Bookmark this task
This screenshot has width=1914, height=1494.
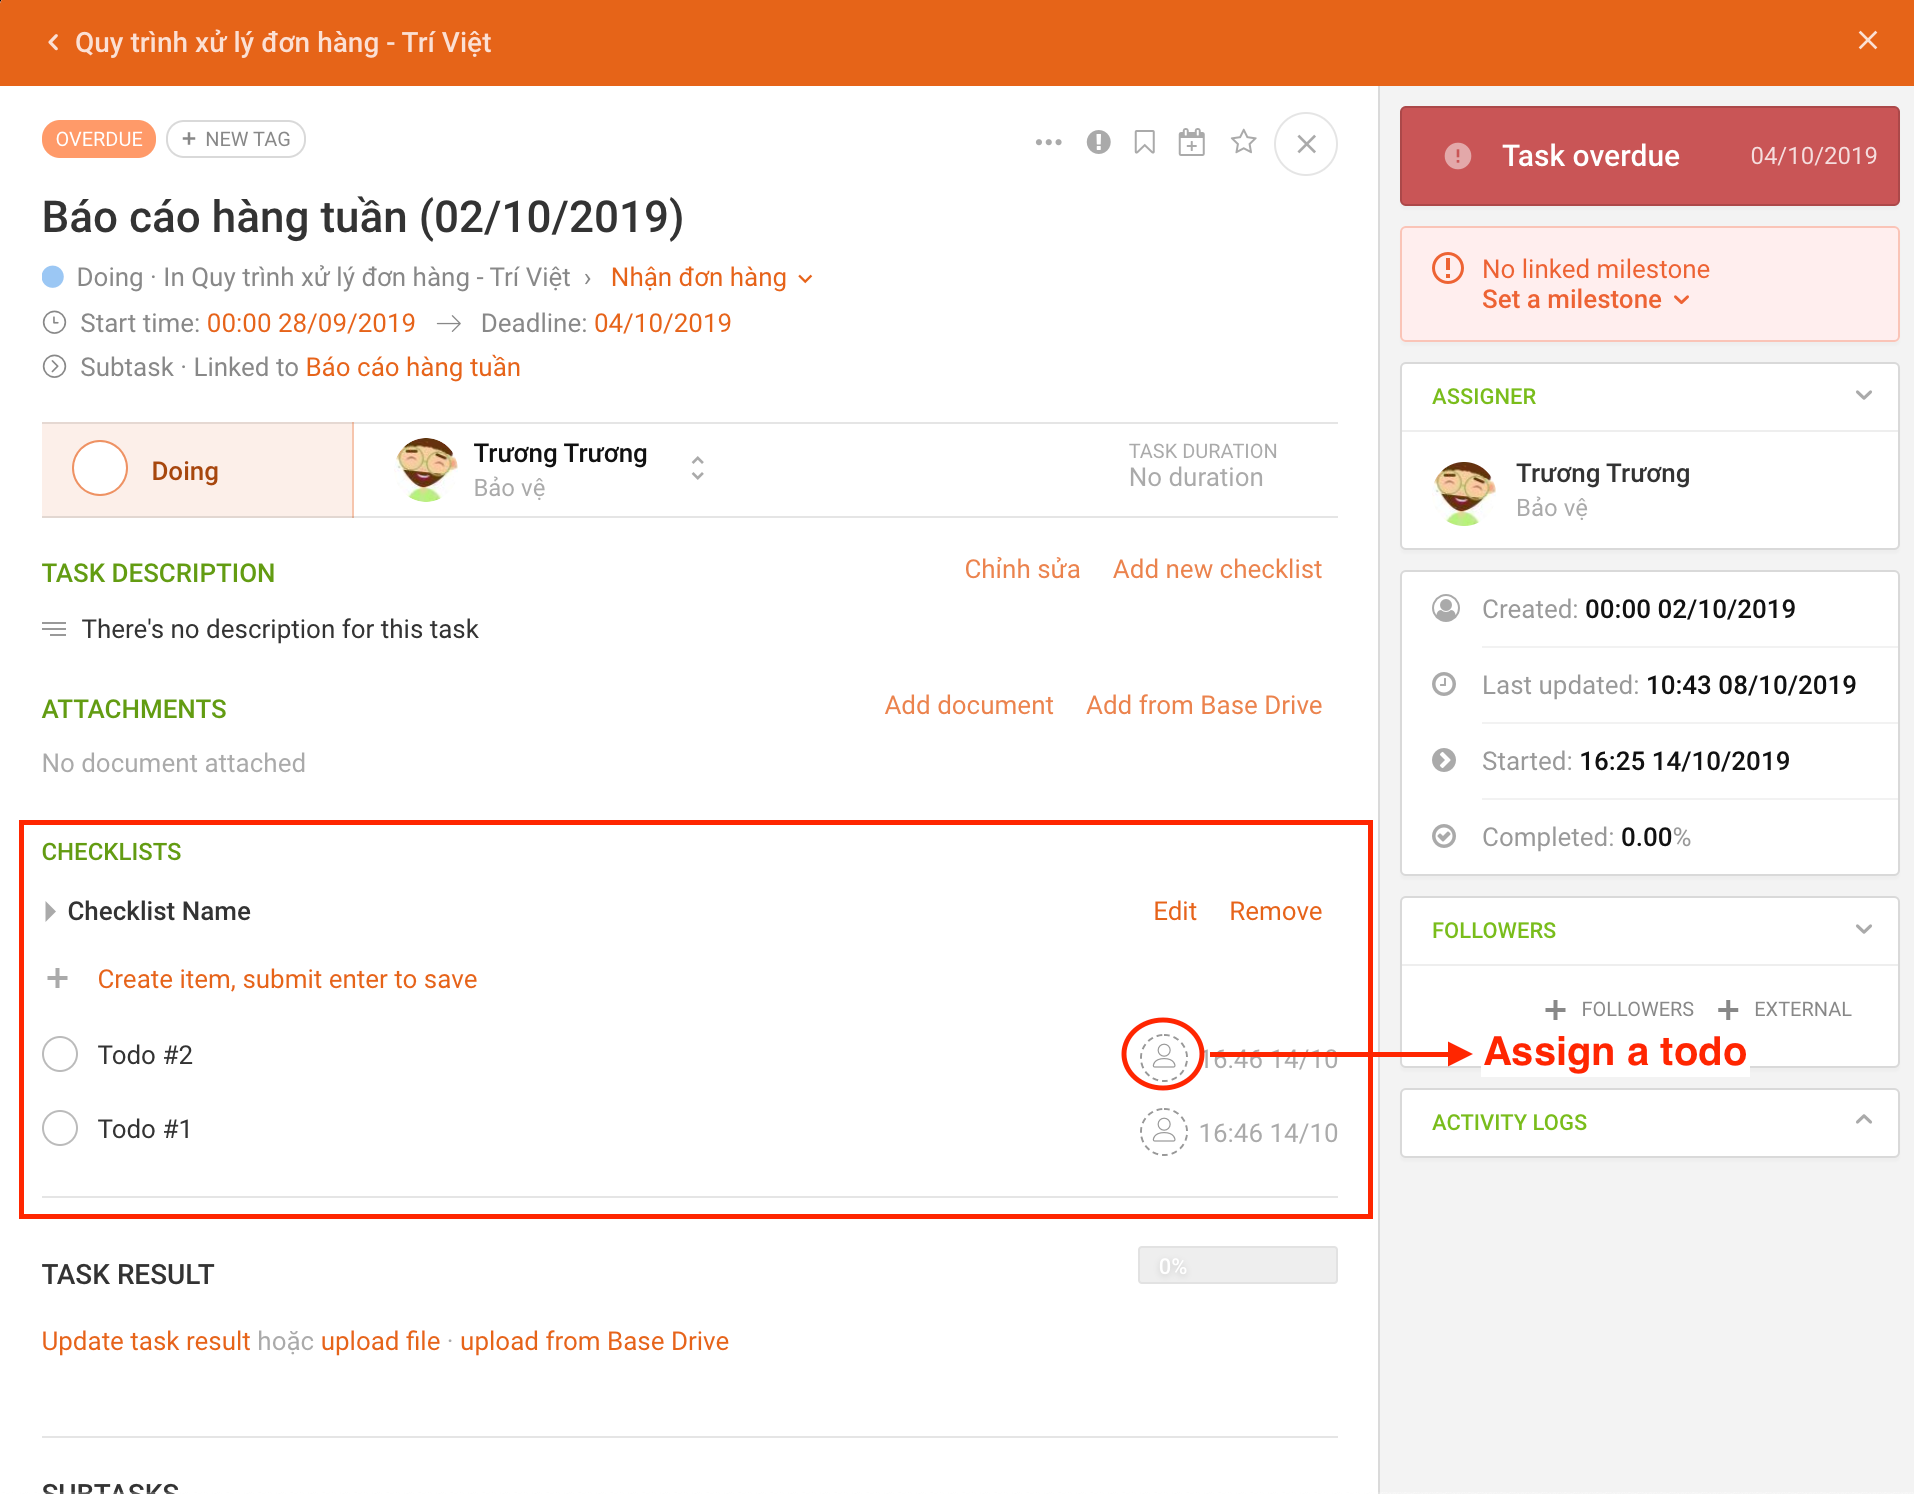coord(1144,143)
